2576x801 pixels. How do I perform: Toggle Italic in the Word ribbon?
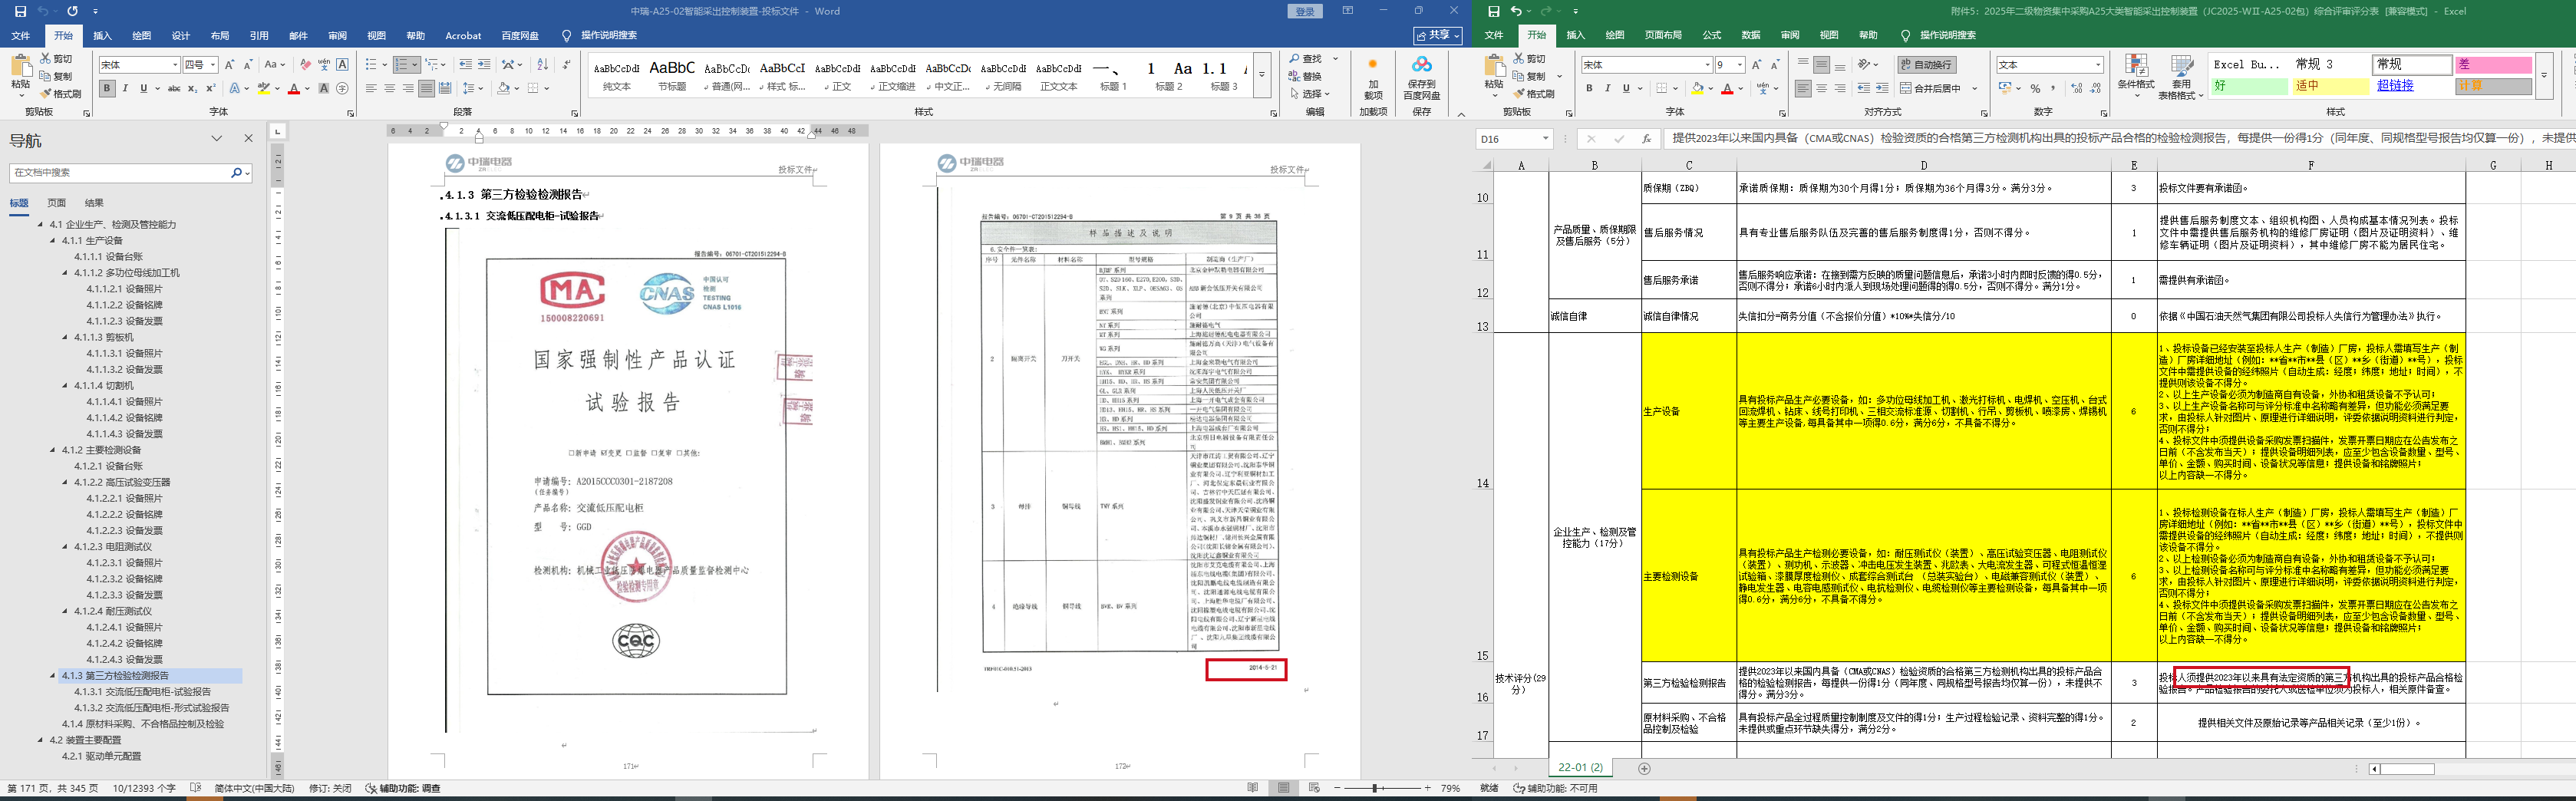point(125,89)
